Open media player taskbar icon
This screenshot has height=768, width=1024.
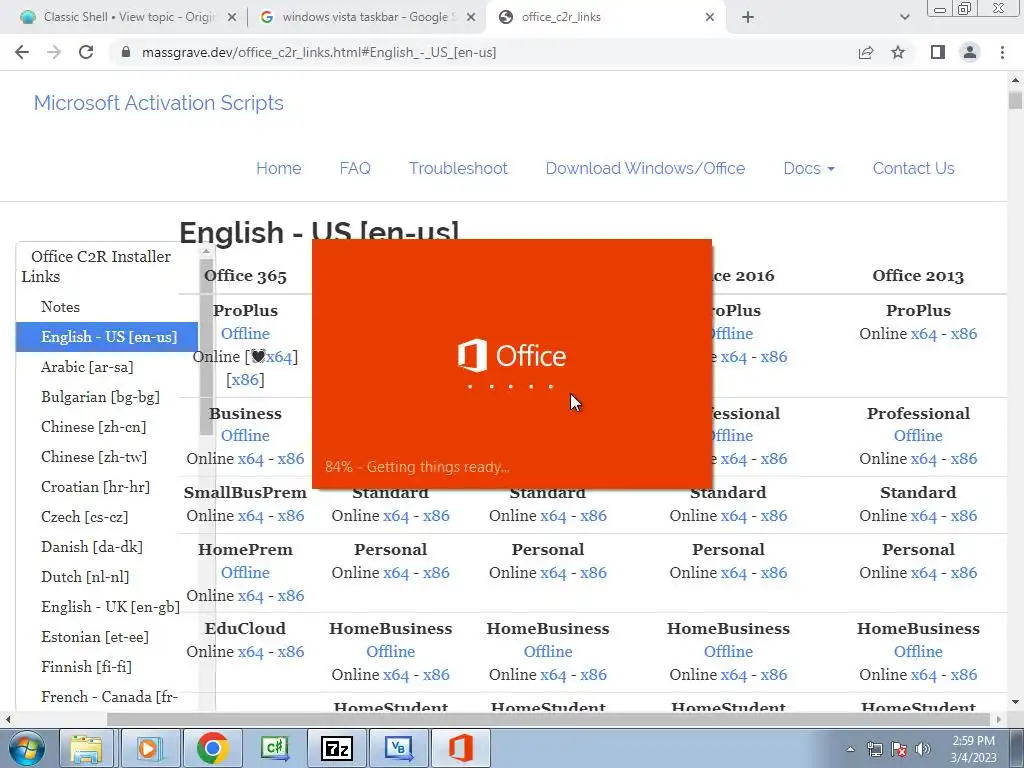click(149, 748)
